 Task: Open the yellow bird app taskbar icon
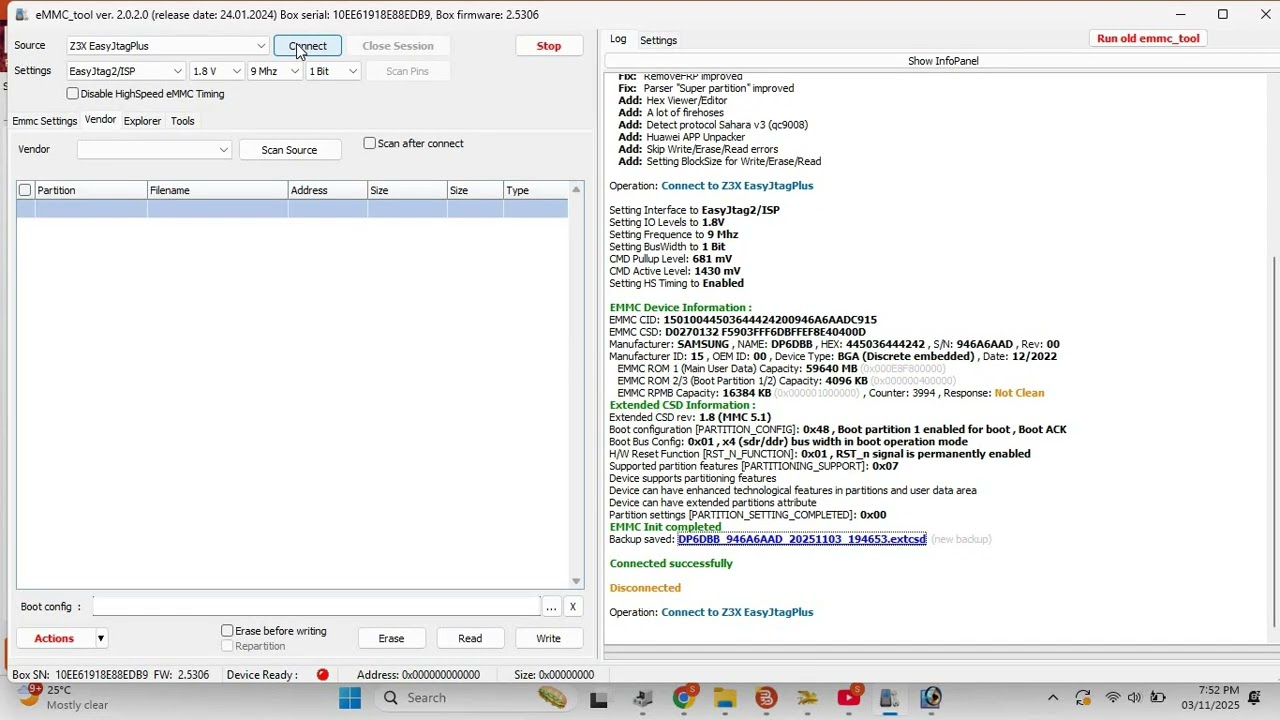click(807, 699)
